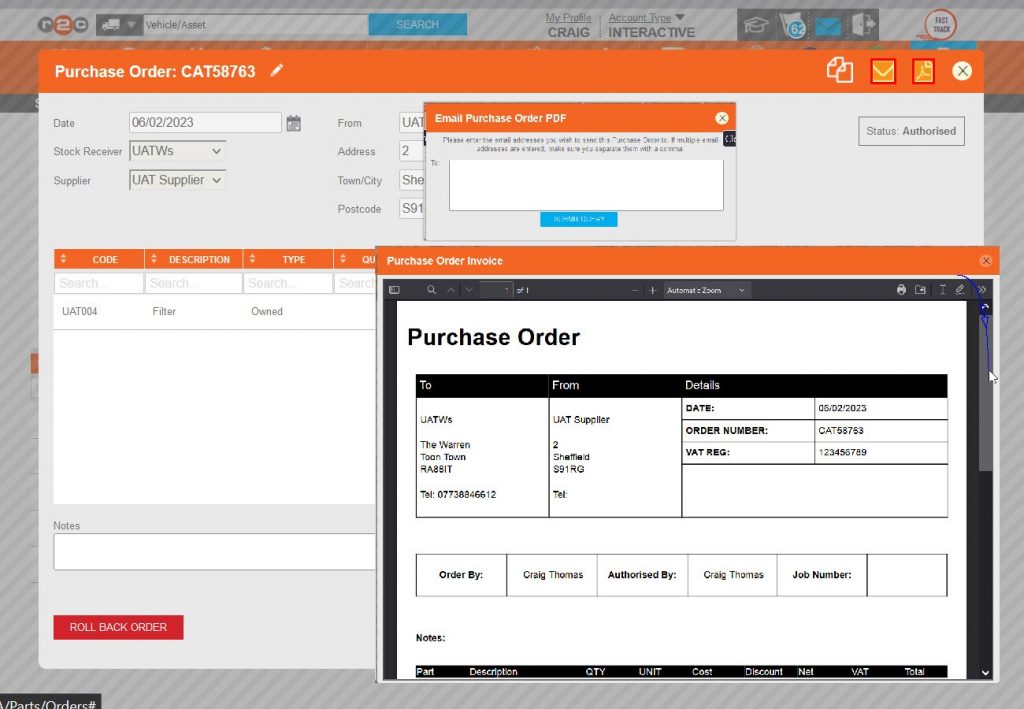Print the Purchase Order Invoice PDF
Viewport: 1024px width, 709px height.
tap(901, 289)
